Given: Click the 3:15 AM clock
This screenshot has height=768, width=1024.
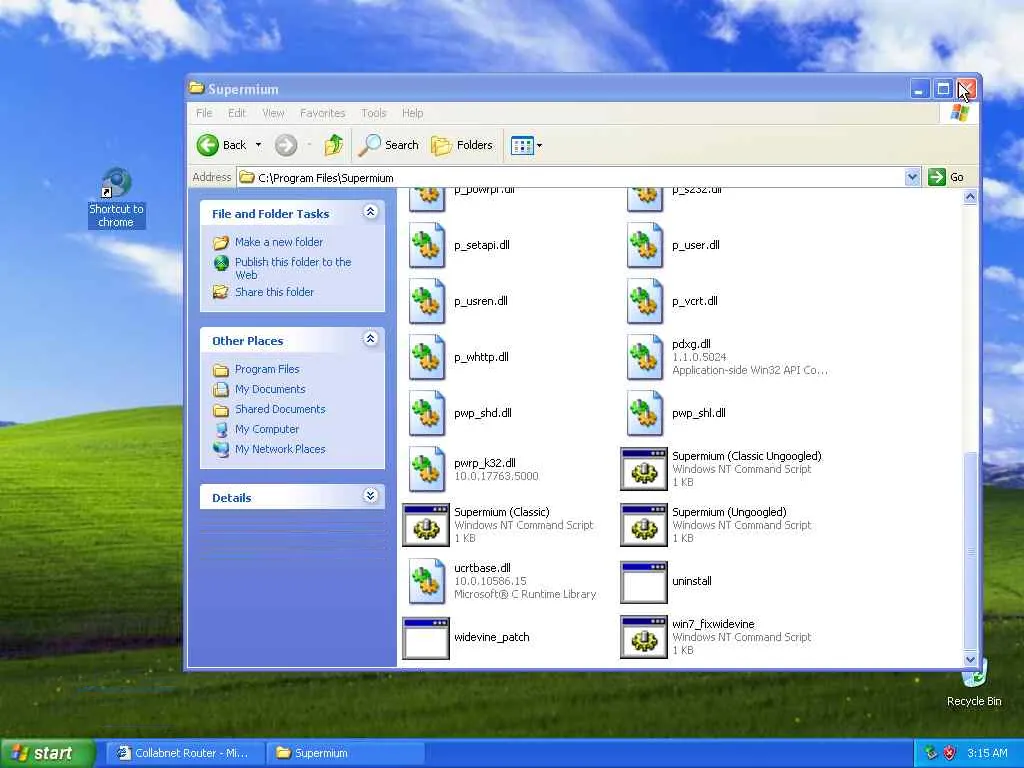Looking at the screenshot, I should coord(987,753).
